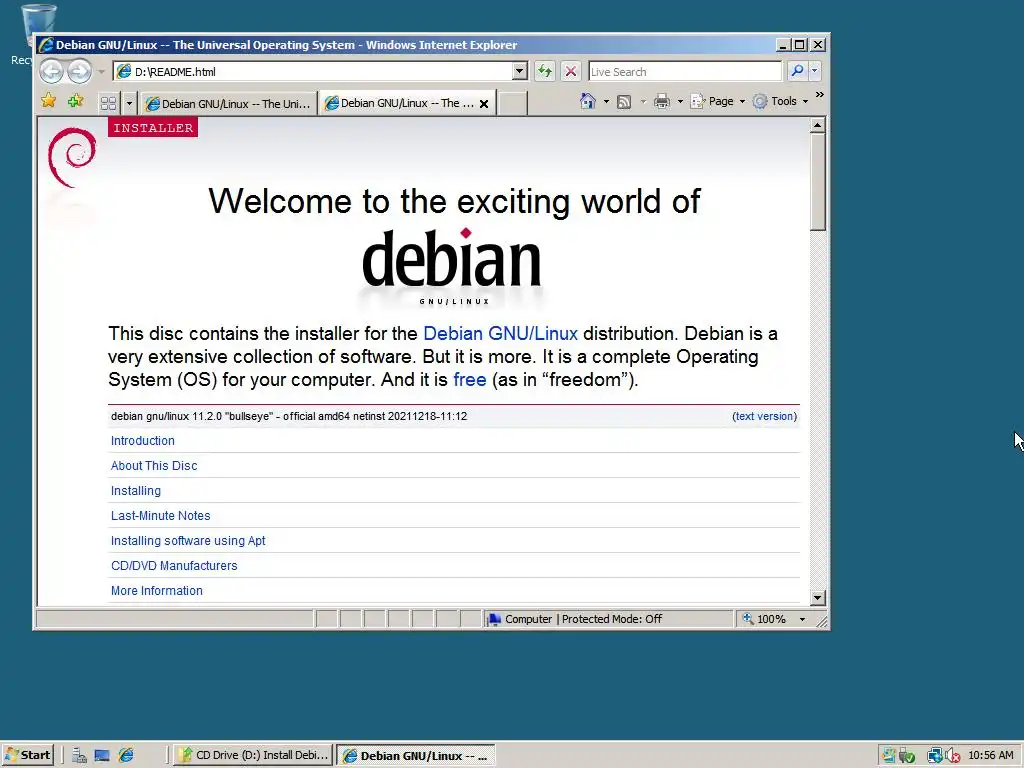Click the scrollbar up arrow
The height and width of the screenshot is (768, 1024).
(x=818, y=125)
